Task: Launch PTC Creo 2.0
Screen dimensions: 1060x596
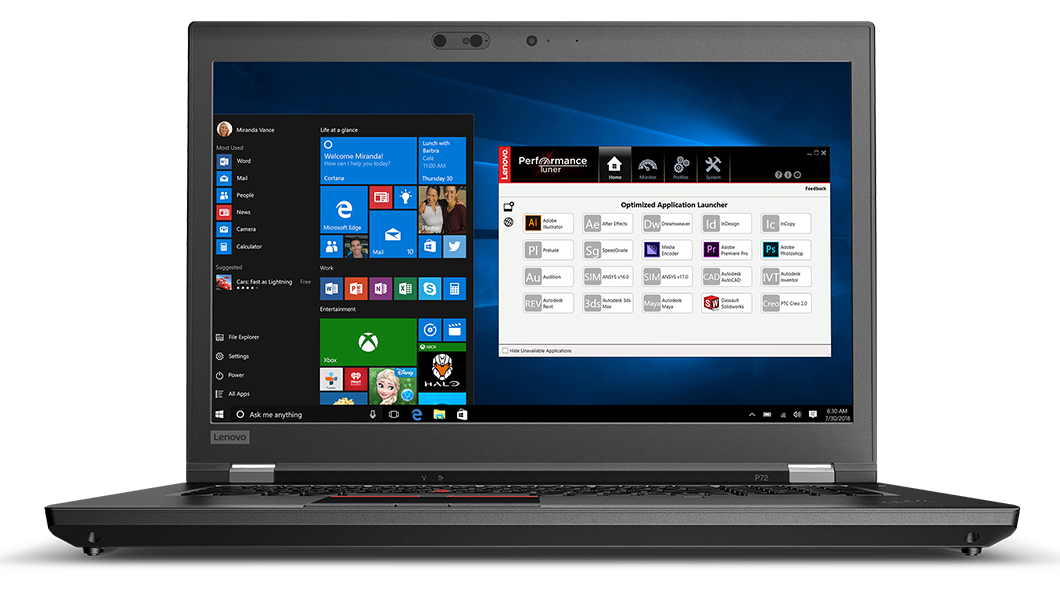Action: (785, 302)
